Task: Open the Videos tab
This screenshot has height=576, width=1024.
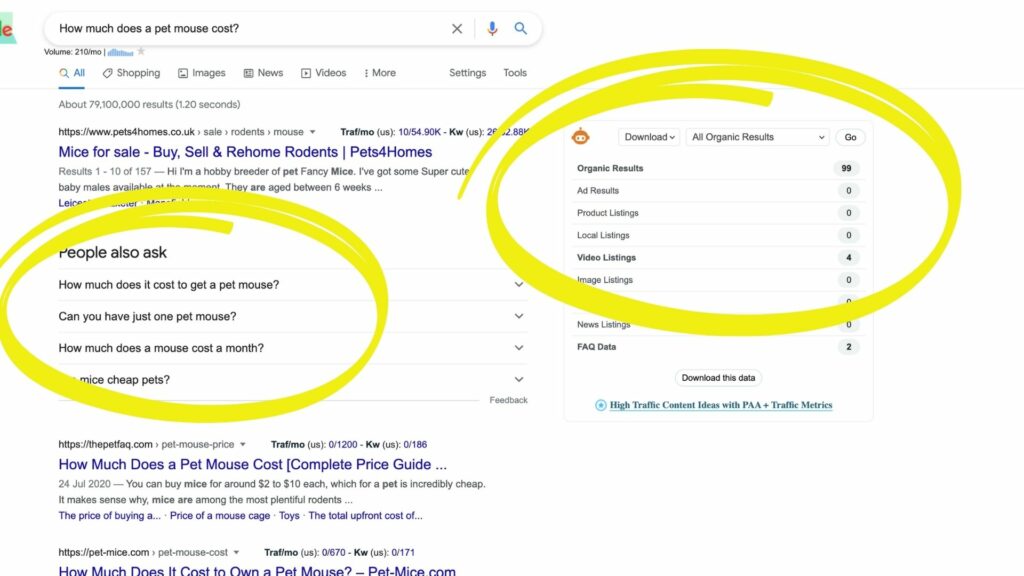Action: [323, 73]
